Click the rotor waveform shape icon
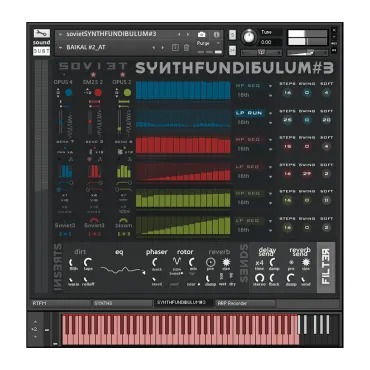 [x=177, y=261]
